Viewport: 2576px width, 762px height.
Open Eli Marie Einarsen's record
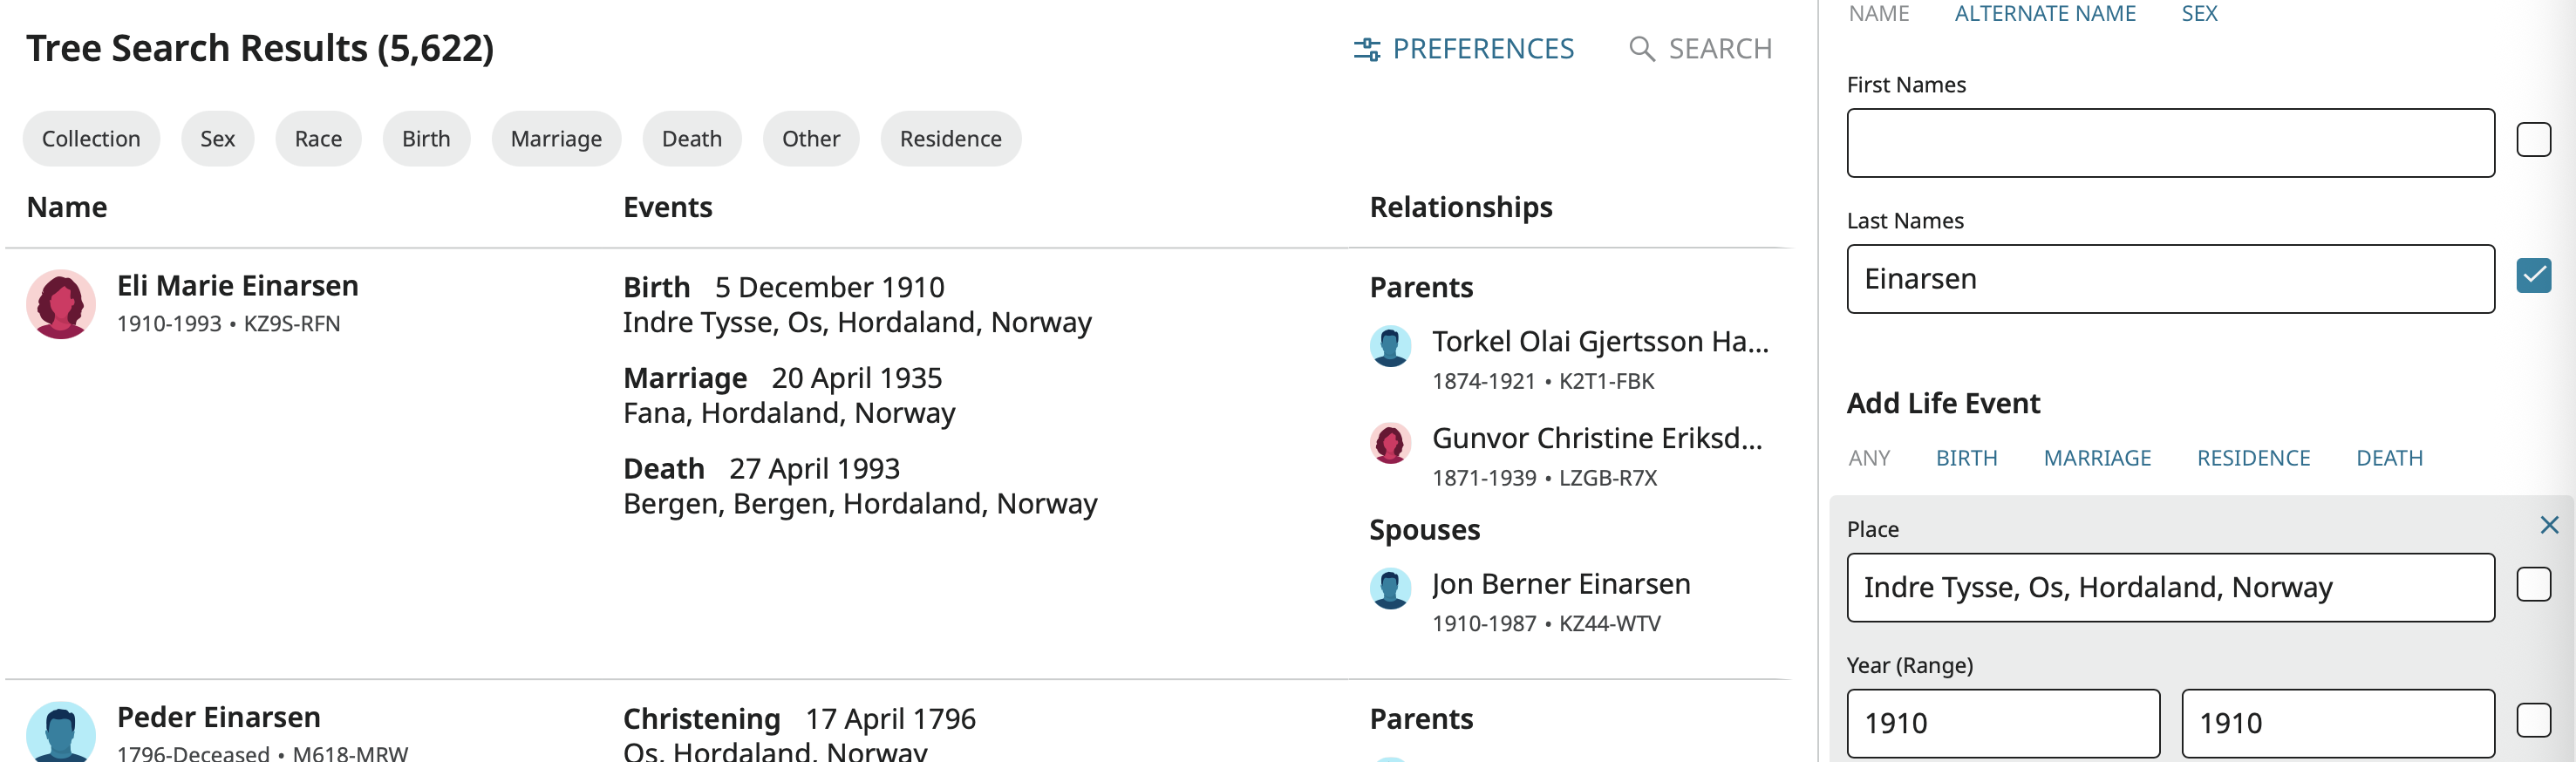[236, 285]
